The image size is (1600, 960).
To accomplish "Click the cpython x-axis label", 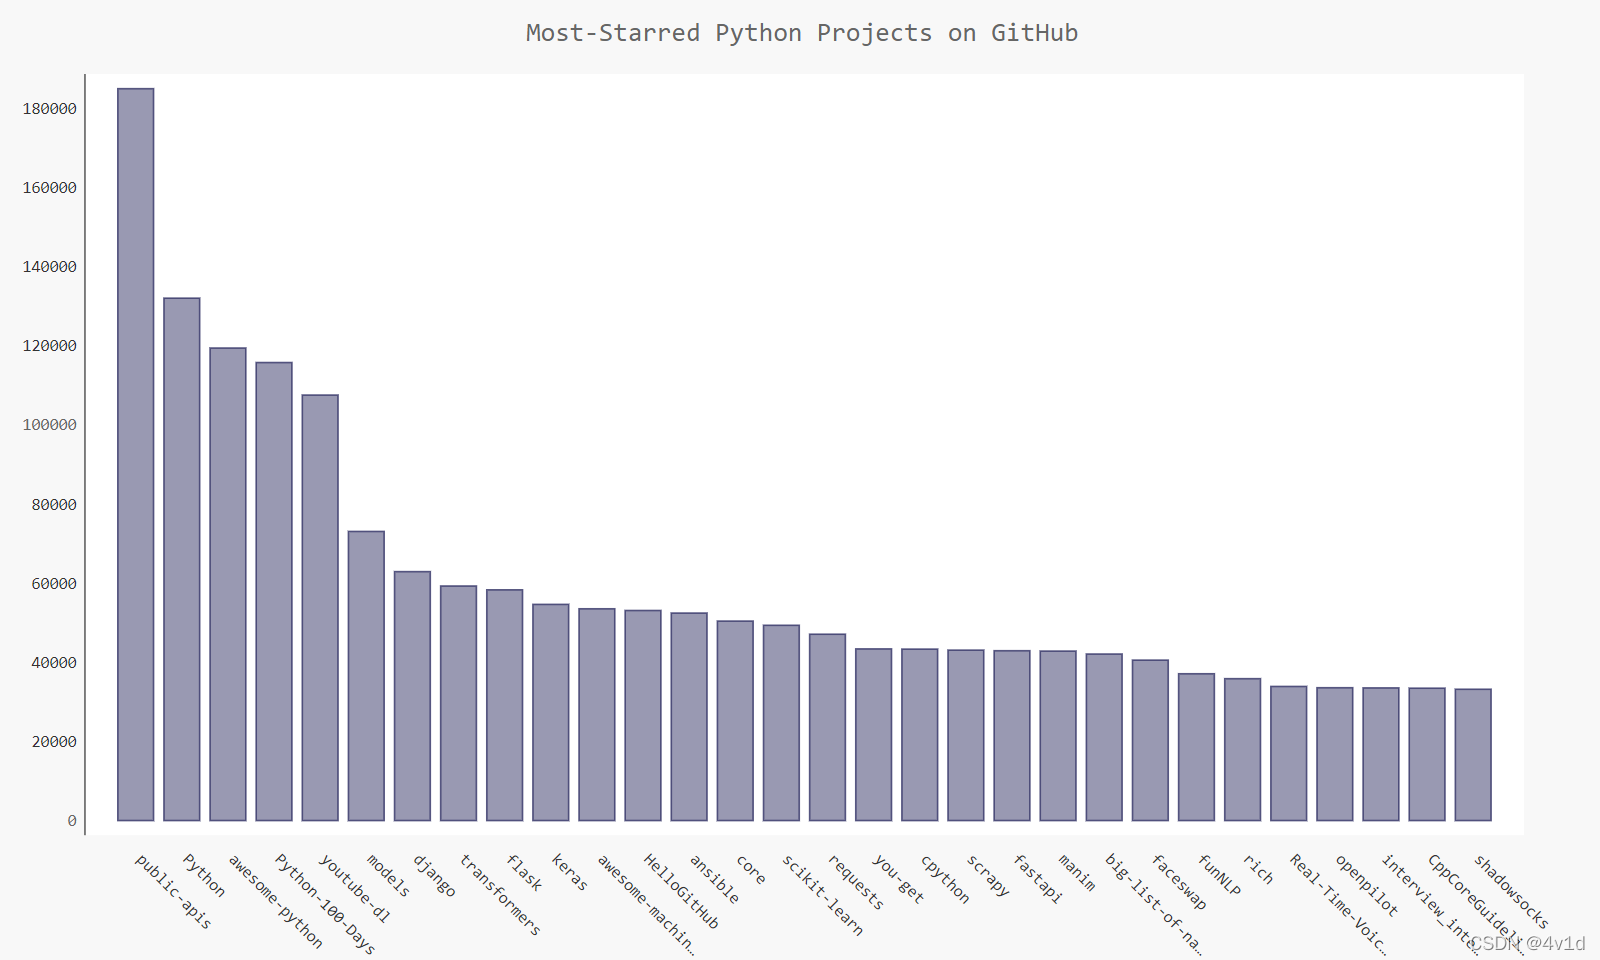I will (945, 878).
